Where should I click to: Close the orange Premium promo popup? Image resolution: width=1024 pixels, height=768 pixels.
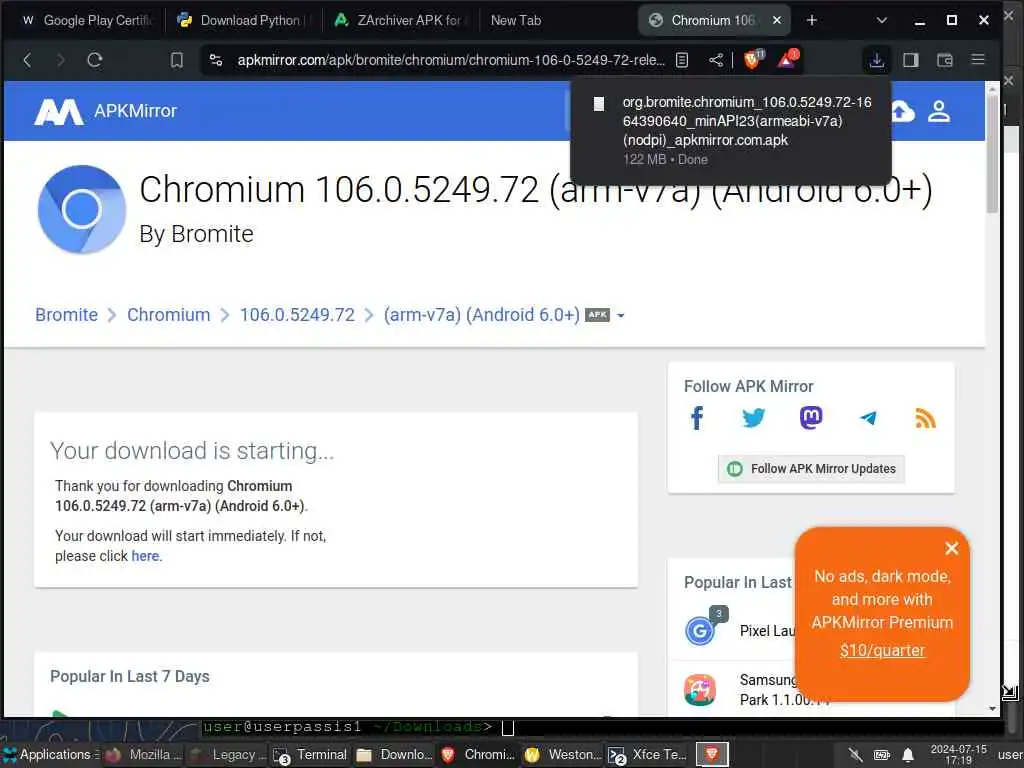click(x=952, y=549)
